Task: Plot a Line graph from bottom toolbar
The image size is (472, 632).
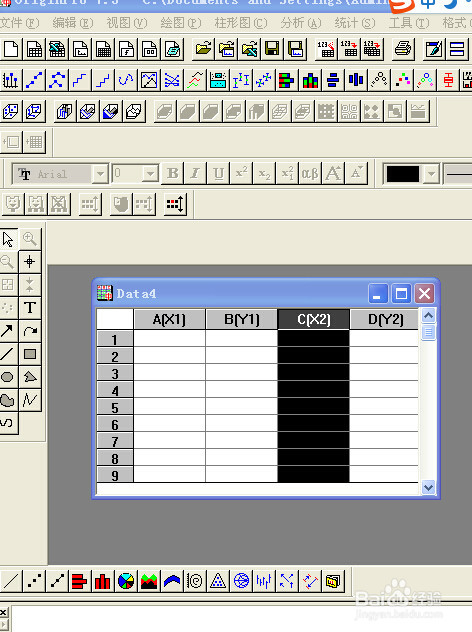Action: coord(11,581)
